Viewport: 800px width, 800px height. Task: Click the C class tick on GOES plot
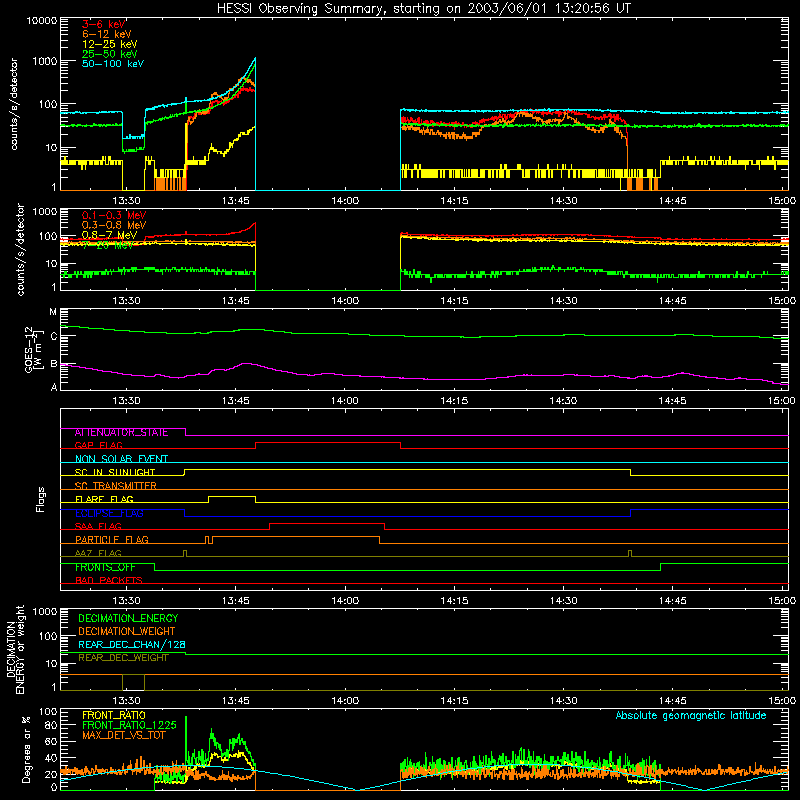(x=54, y=337)
